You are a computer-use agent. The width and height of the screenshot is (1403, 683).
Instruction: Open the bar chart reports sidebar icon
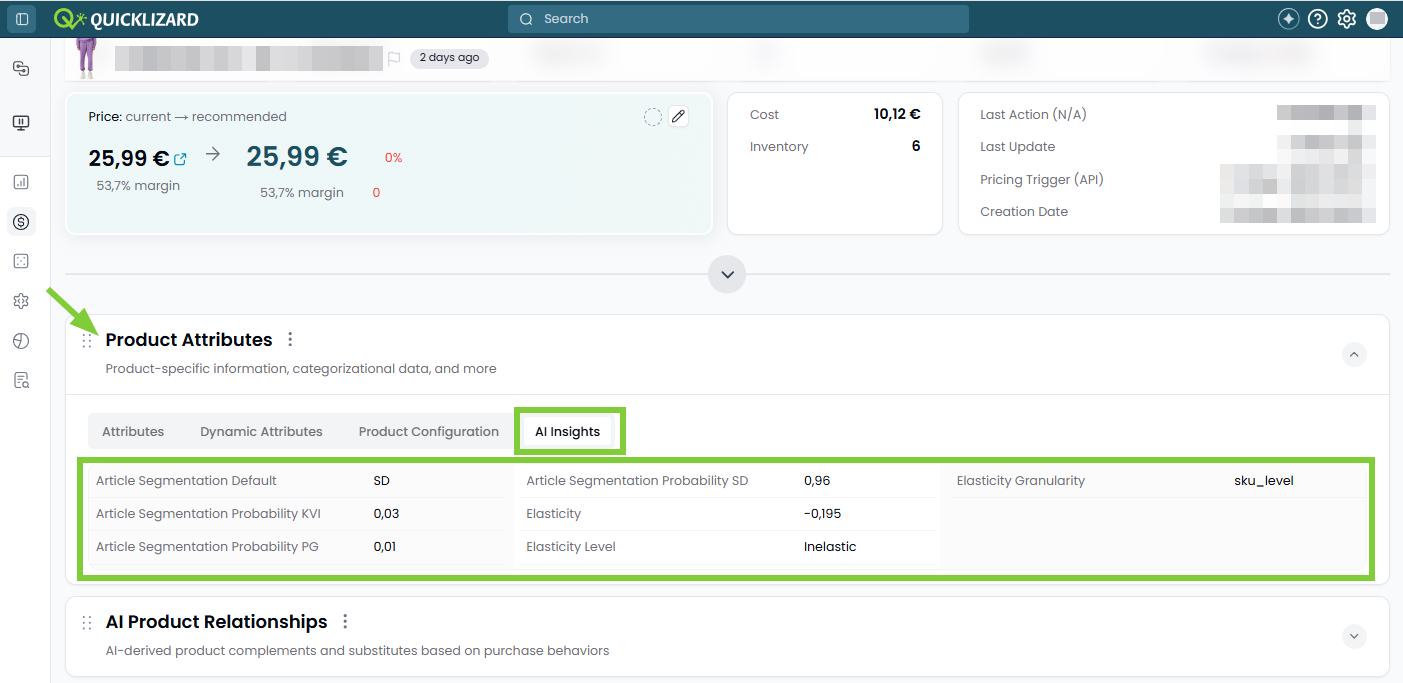point(21,182)
